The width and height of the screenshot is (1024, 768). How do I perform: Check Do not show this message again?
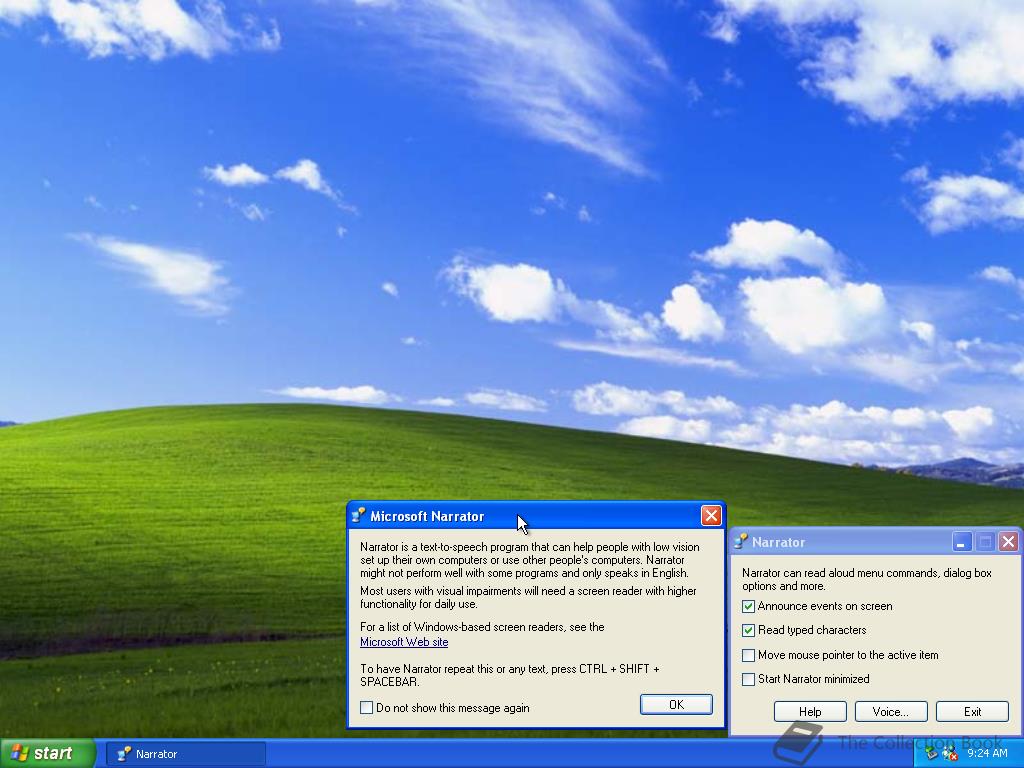point(366,708)
